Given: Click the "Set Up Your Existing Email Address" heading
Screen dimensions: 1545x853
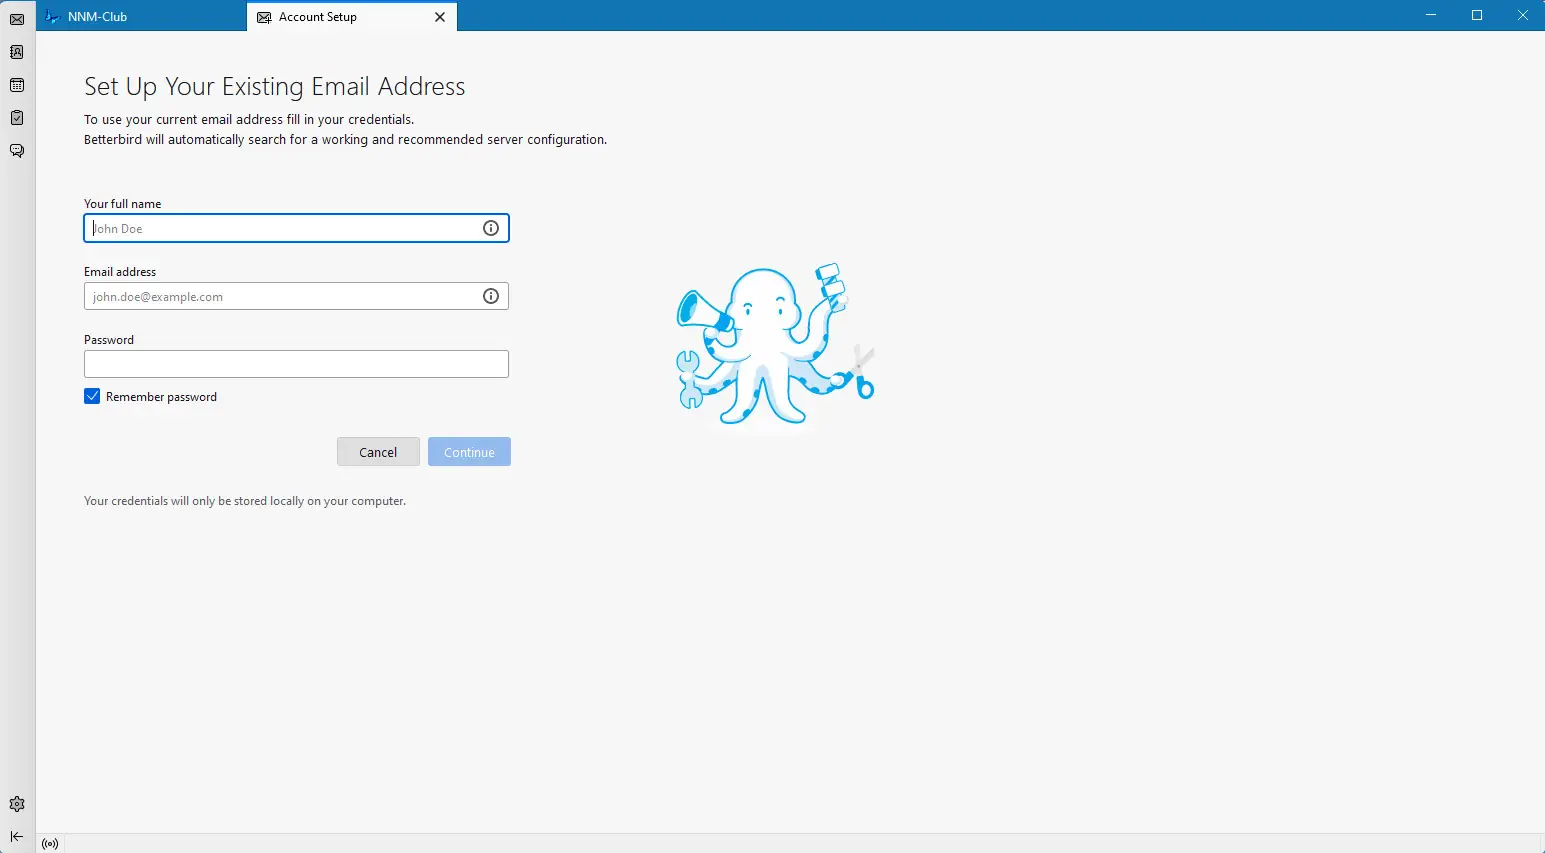Looking at the screenshot, I should [x=275, y=87].
